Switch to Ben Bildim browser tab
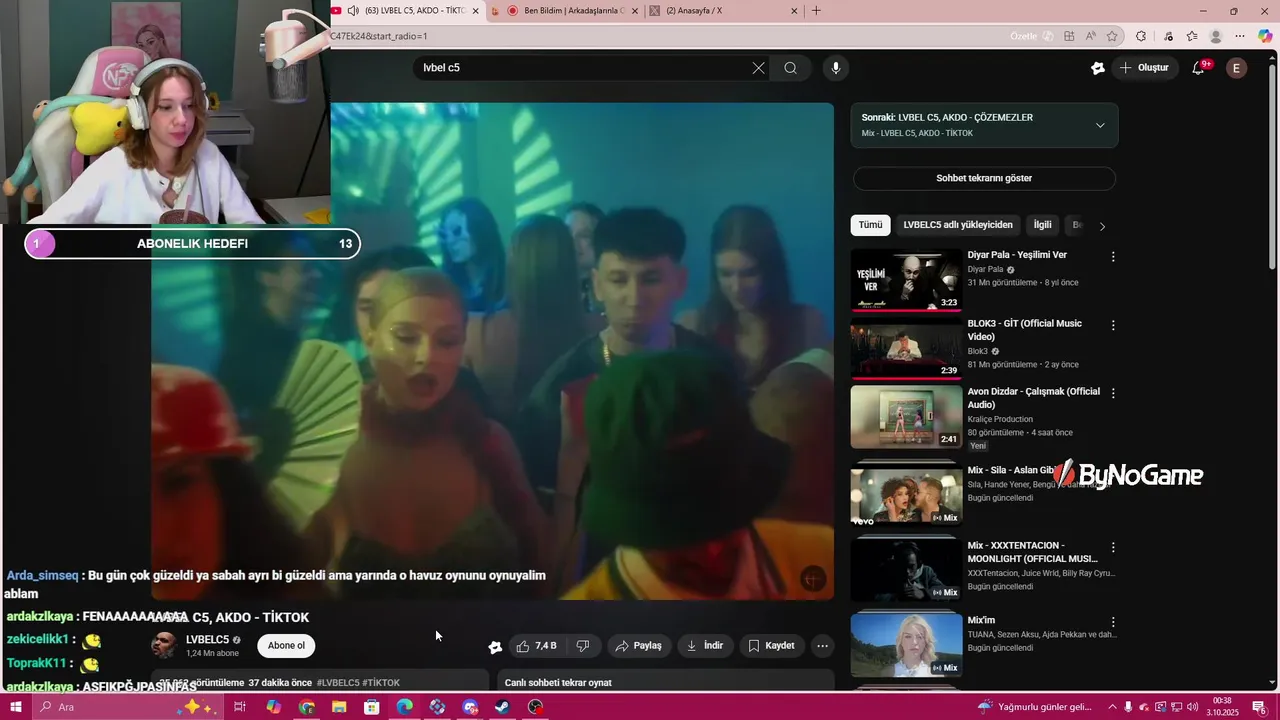Screen dimensions: 1280x720 pos(565,11)
